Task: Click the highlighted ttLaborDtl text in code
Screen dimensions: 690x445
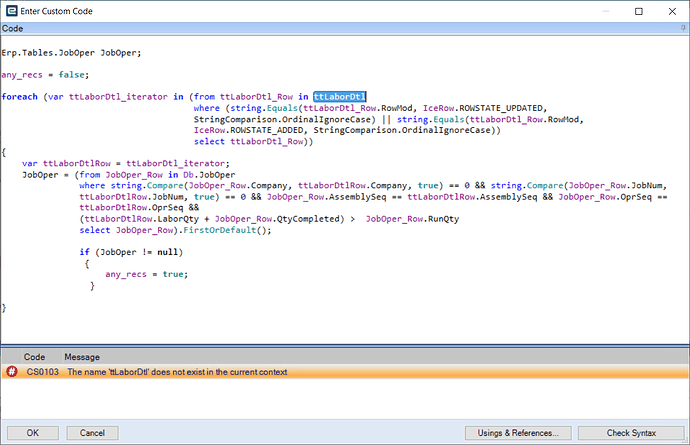Action: (x=339, y=96)
